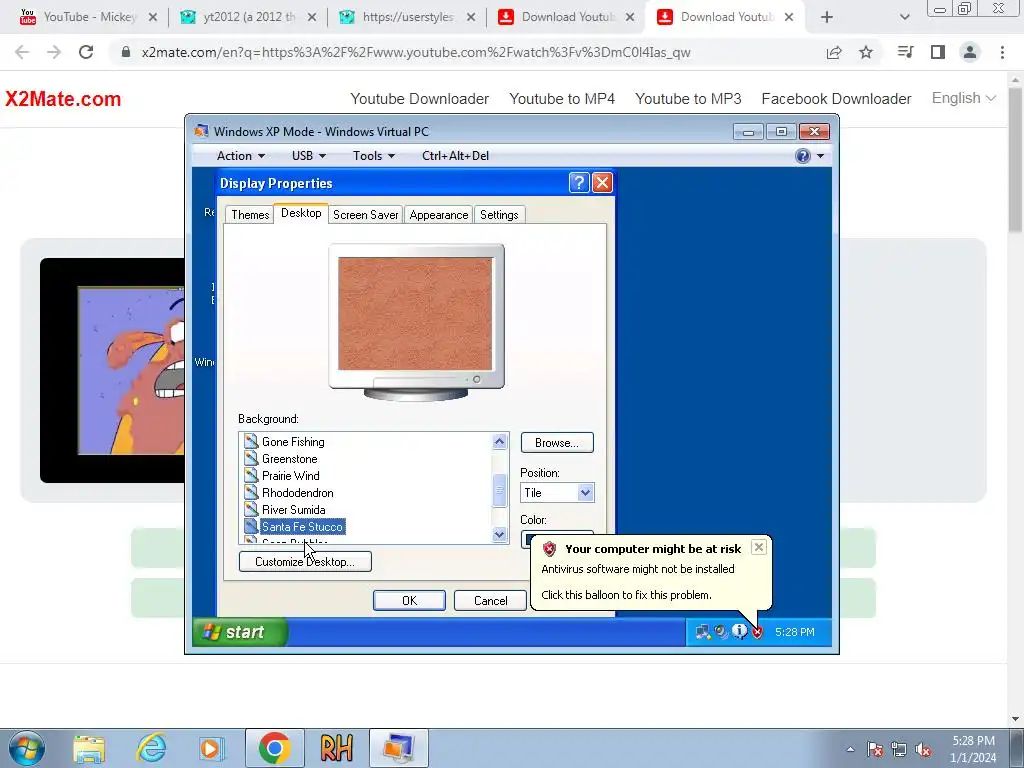This screenshot has height=768, width=1024.
Task: Close the security warning balloon
Action: [758, 547]
